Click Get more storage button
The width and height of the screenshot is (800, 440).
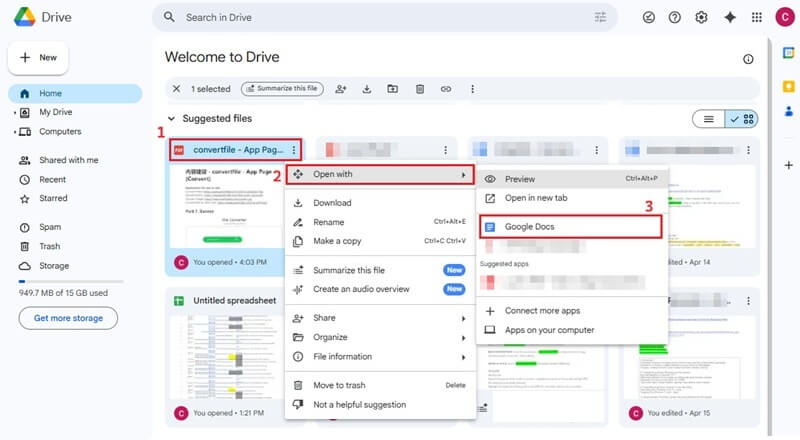click(68, 318)
